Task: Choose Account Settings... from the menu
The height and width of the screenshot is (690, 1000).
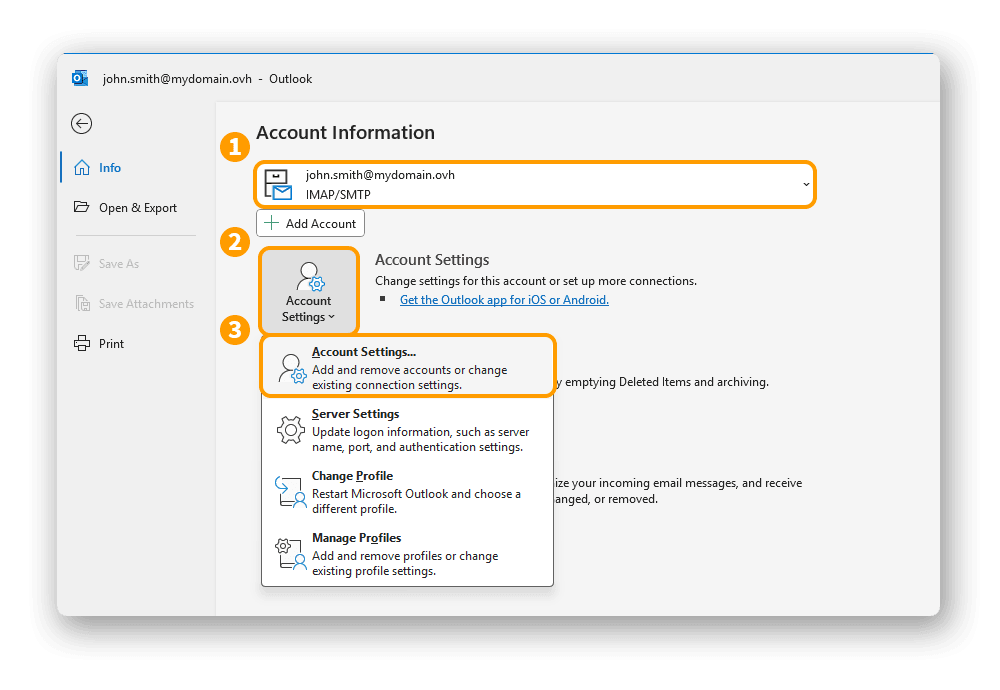Action: (408, 368)
